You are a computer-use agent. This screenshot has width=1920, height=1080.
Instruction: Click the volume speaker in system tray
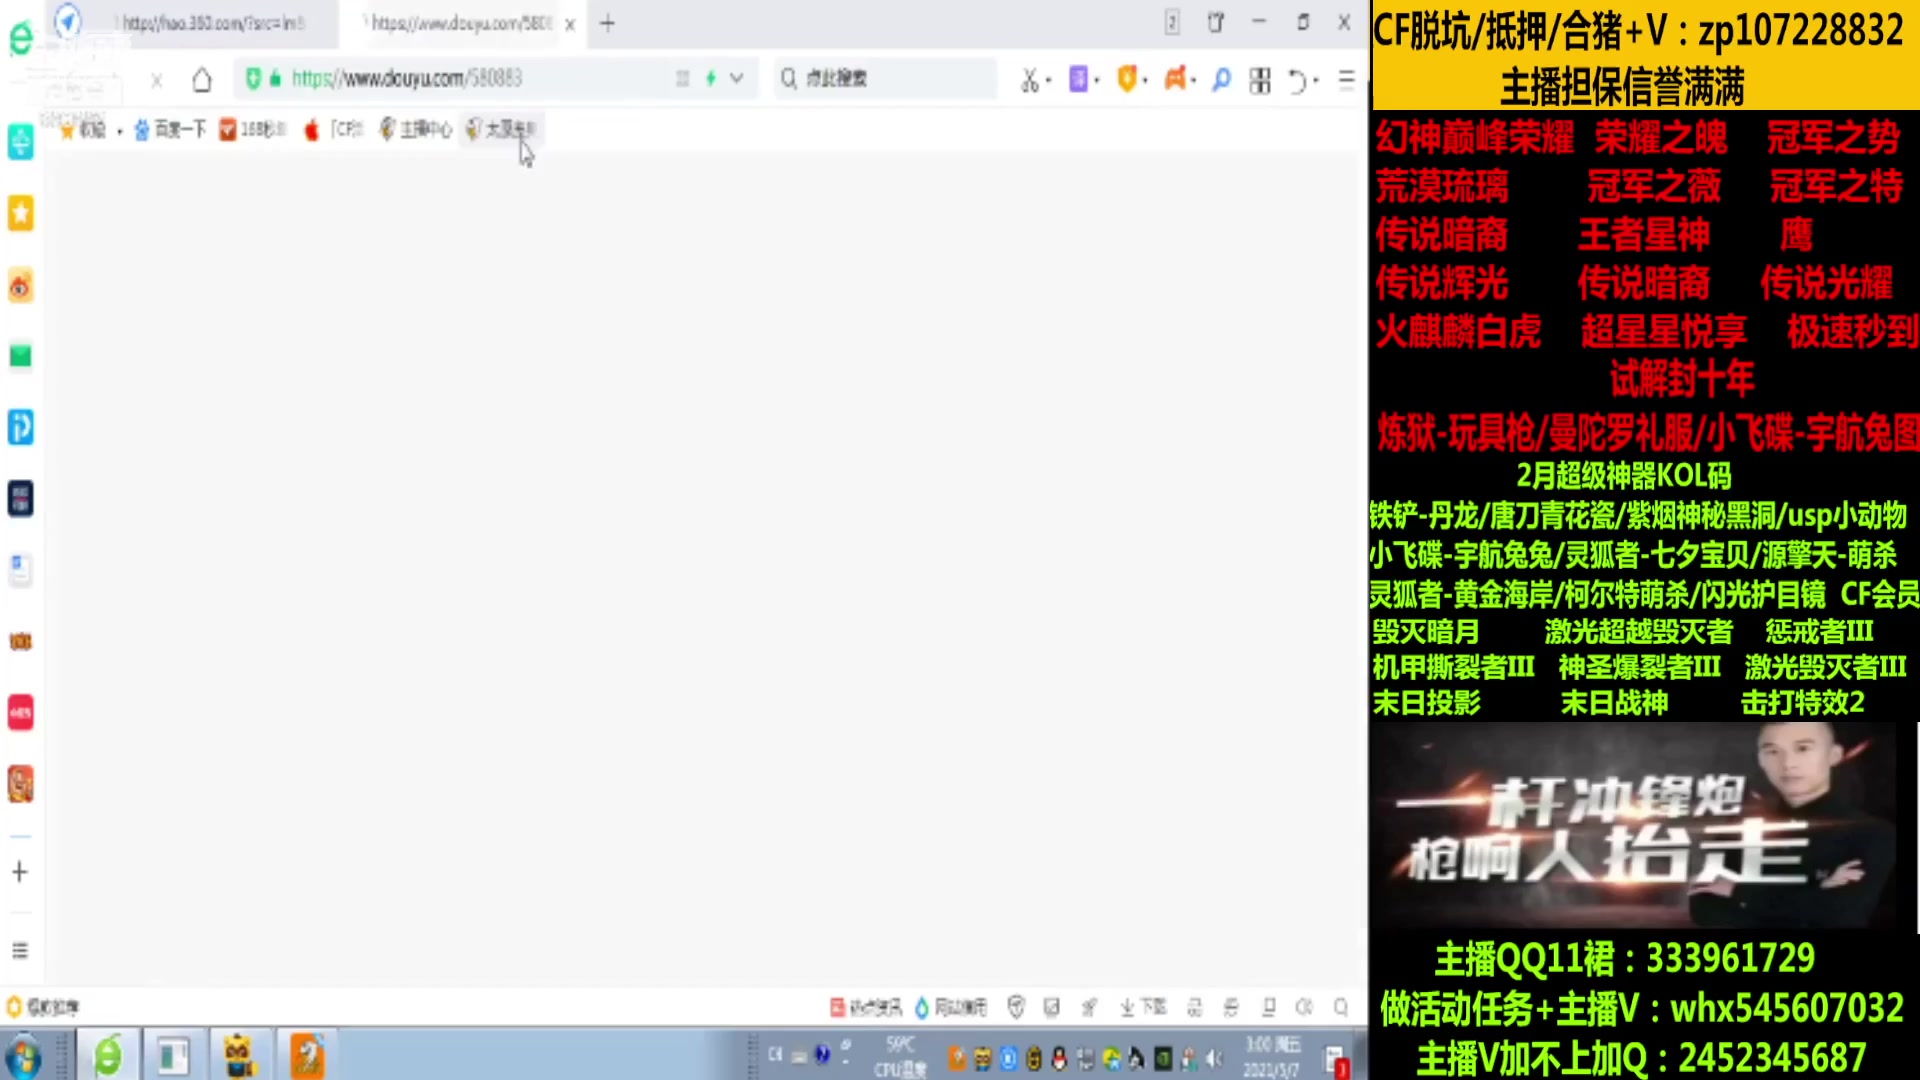[1214, 1058]
